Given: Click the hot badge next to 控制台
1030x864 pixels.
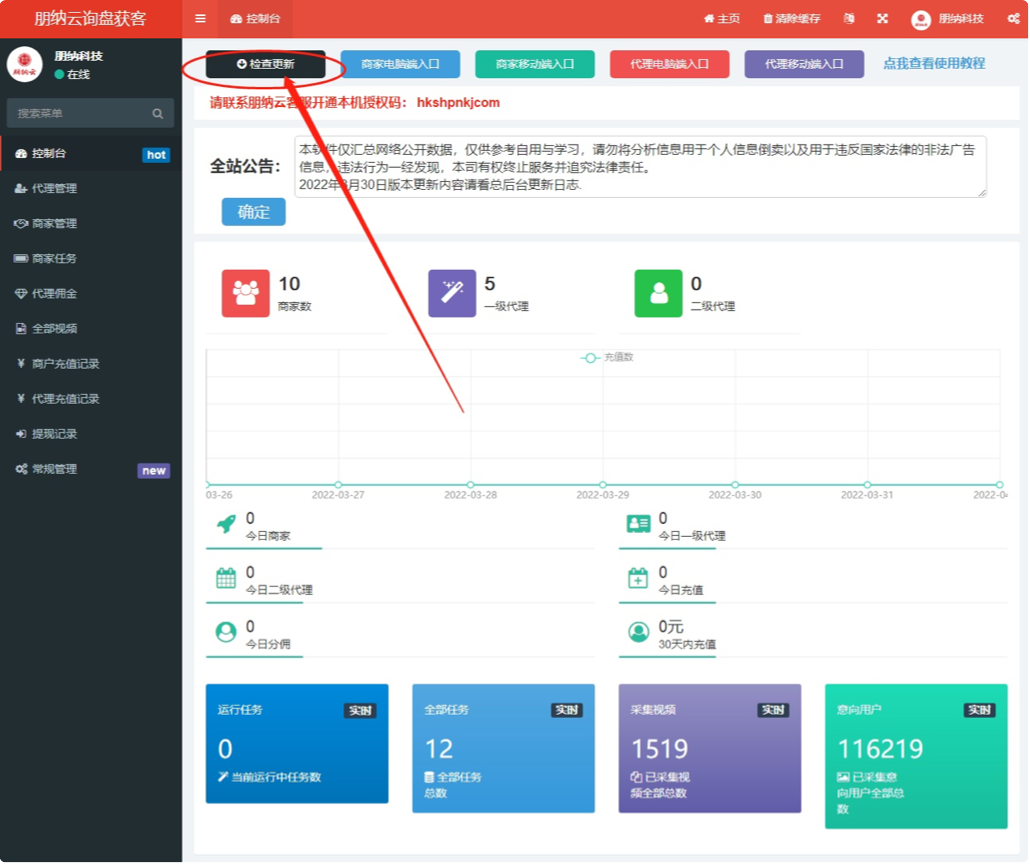Looking at the screenshot, I should coord(156,155).
